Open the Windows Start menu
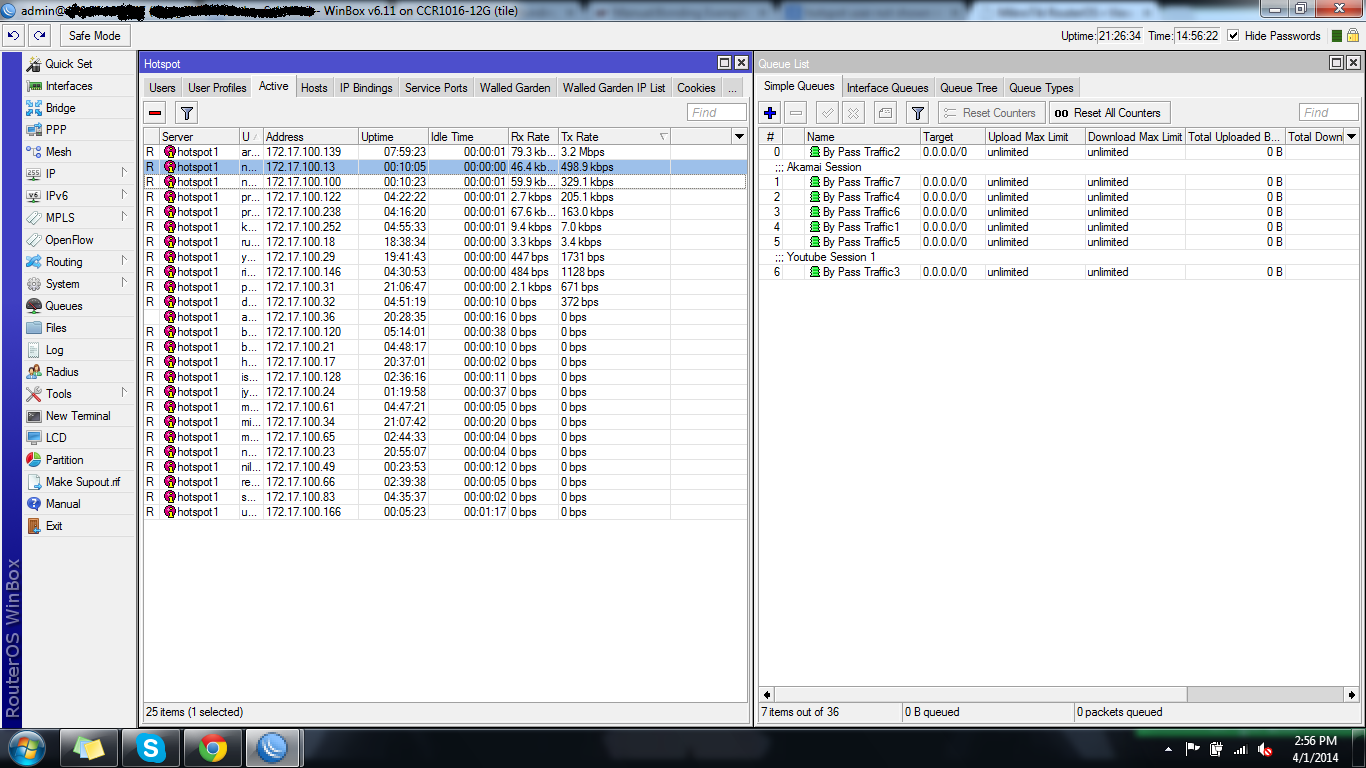The width and height of the screenshot is (1366, 768). click(26, 748)
